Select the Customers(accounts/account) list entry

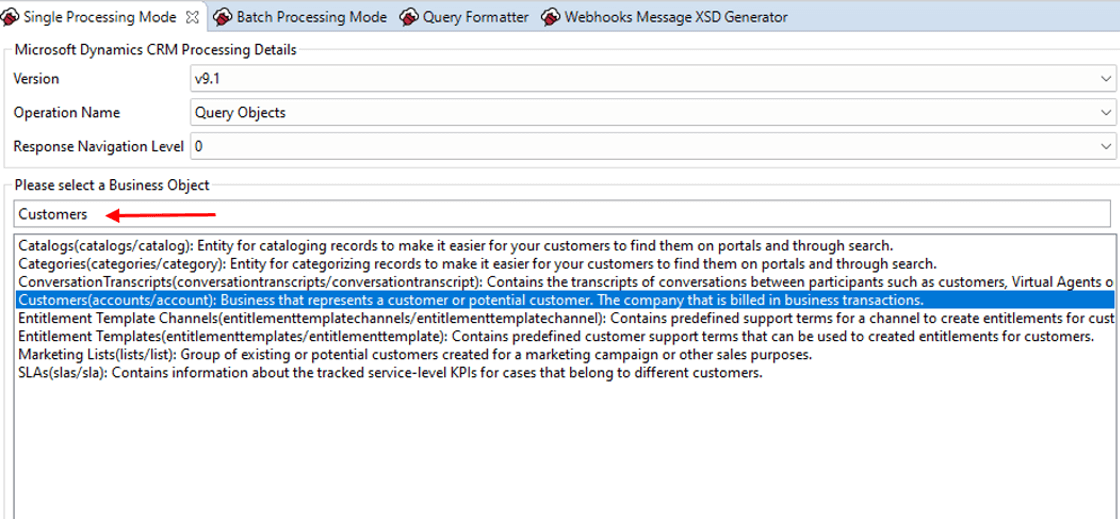pos(564,299)
